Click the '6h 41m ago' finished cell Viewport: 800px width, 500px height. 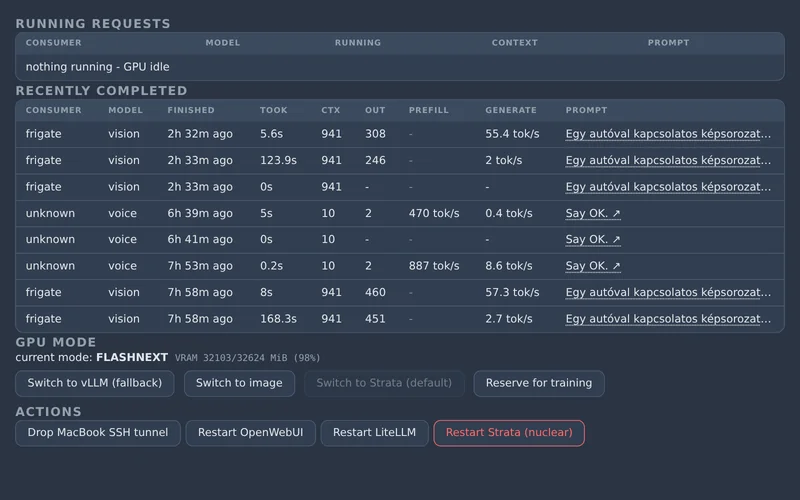(200, 240)
